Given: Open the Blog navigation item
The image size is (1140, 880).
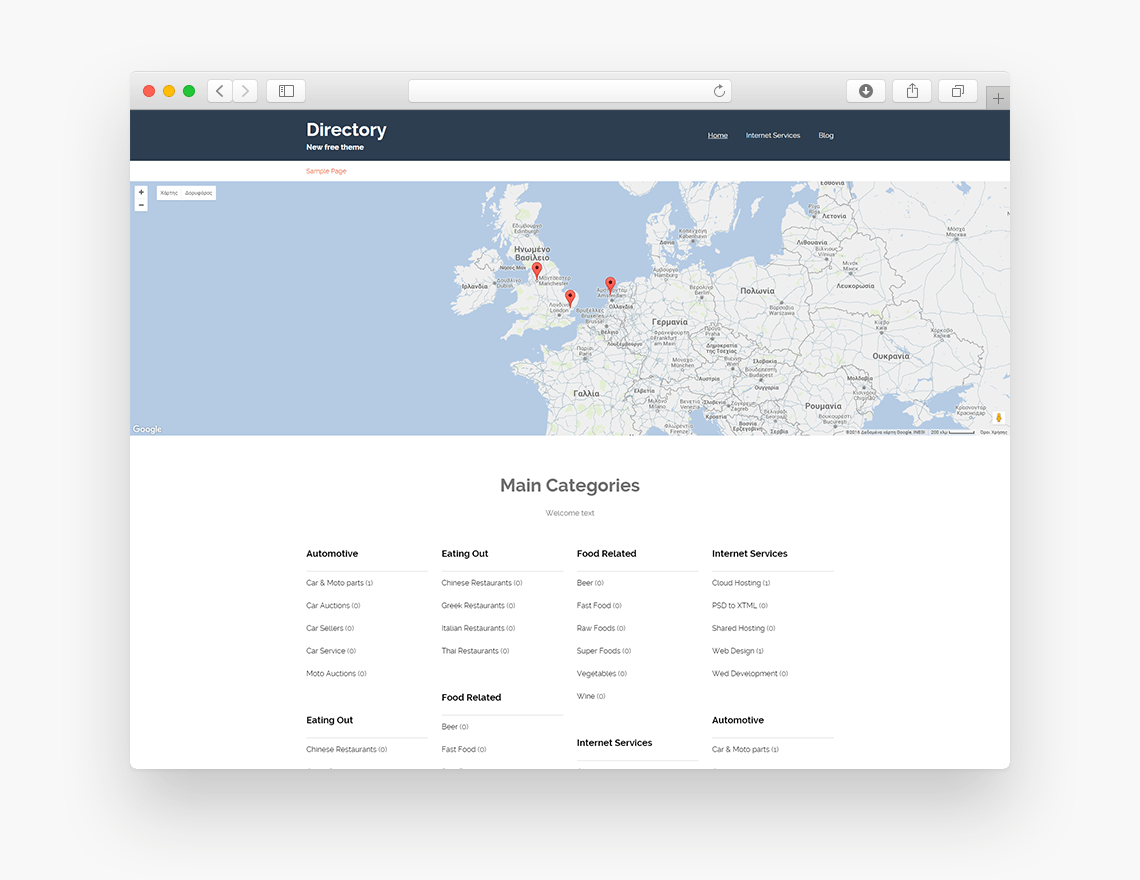Looking at the screenshot, I should (825, 135).
